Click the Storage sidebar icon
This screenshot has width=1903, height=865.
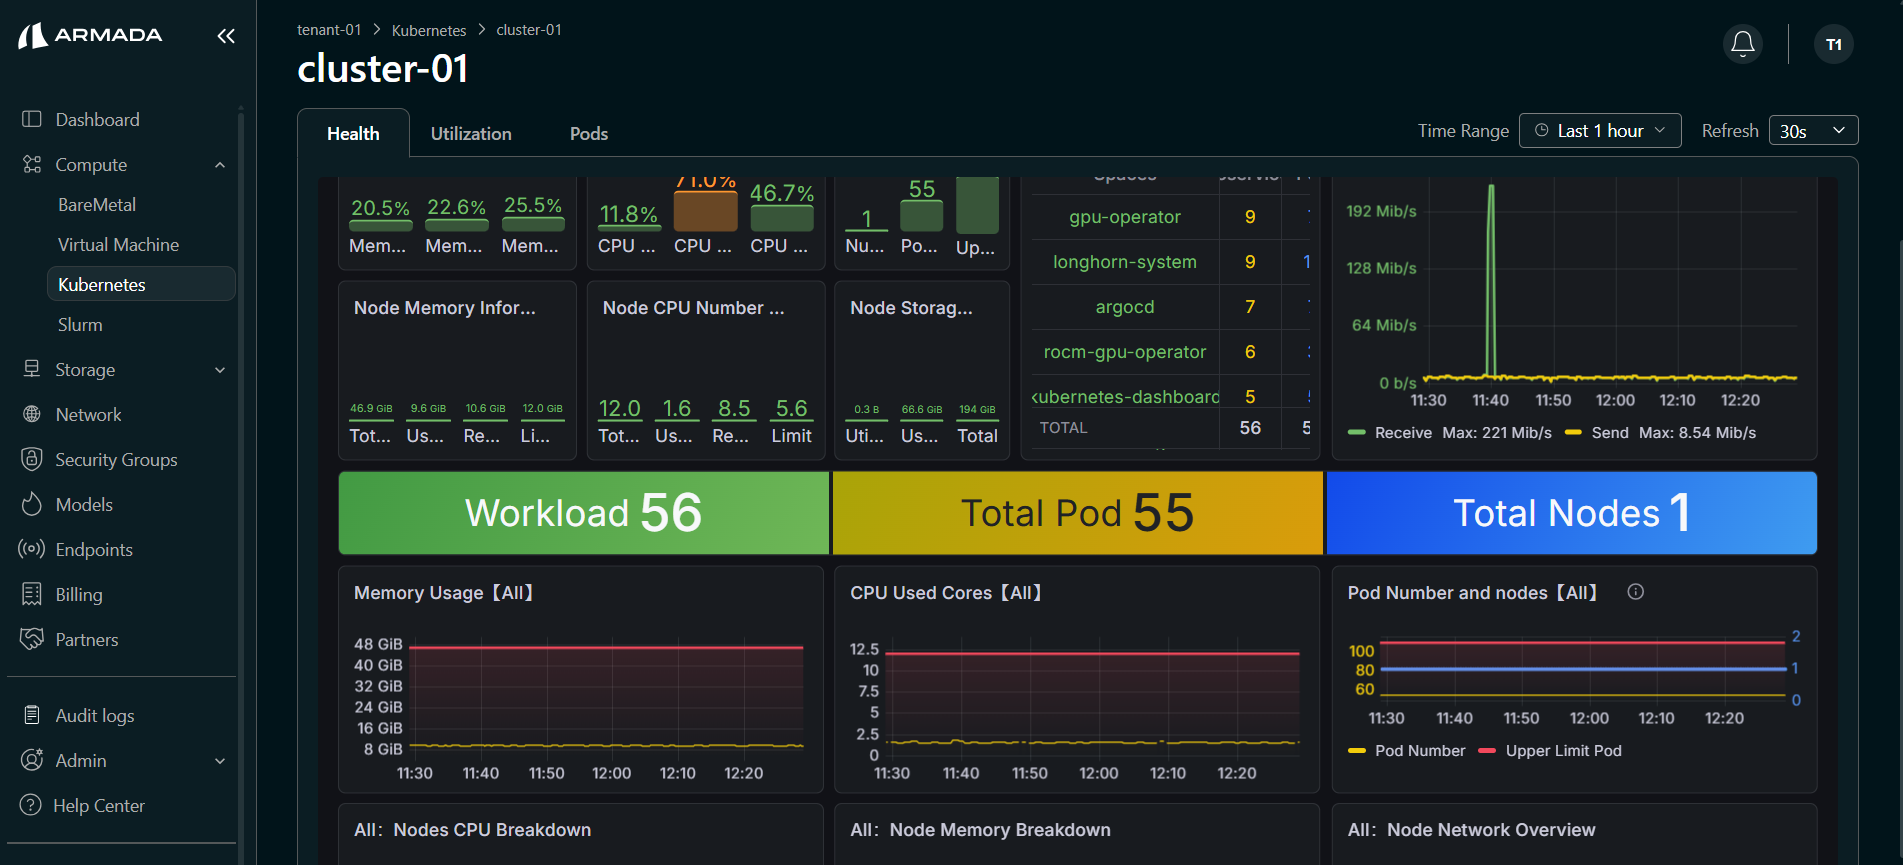click(32, 369)
